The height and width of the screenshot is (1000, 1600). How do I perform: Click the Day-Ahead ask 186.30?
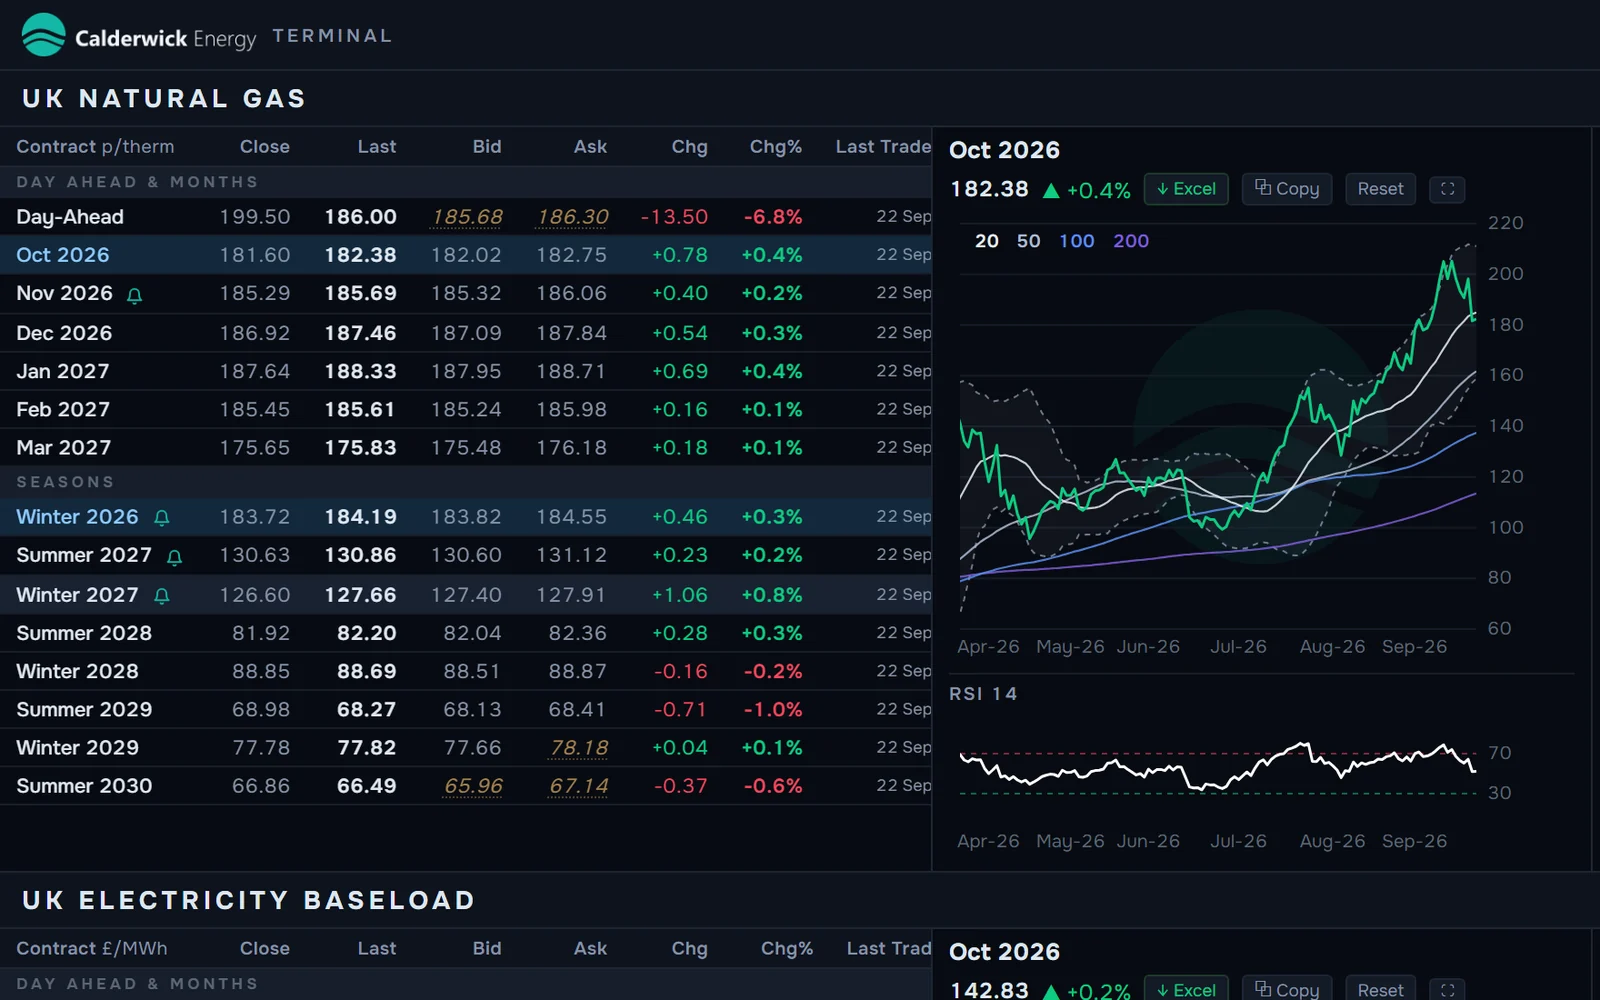click(572, 217)
